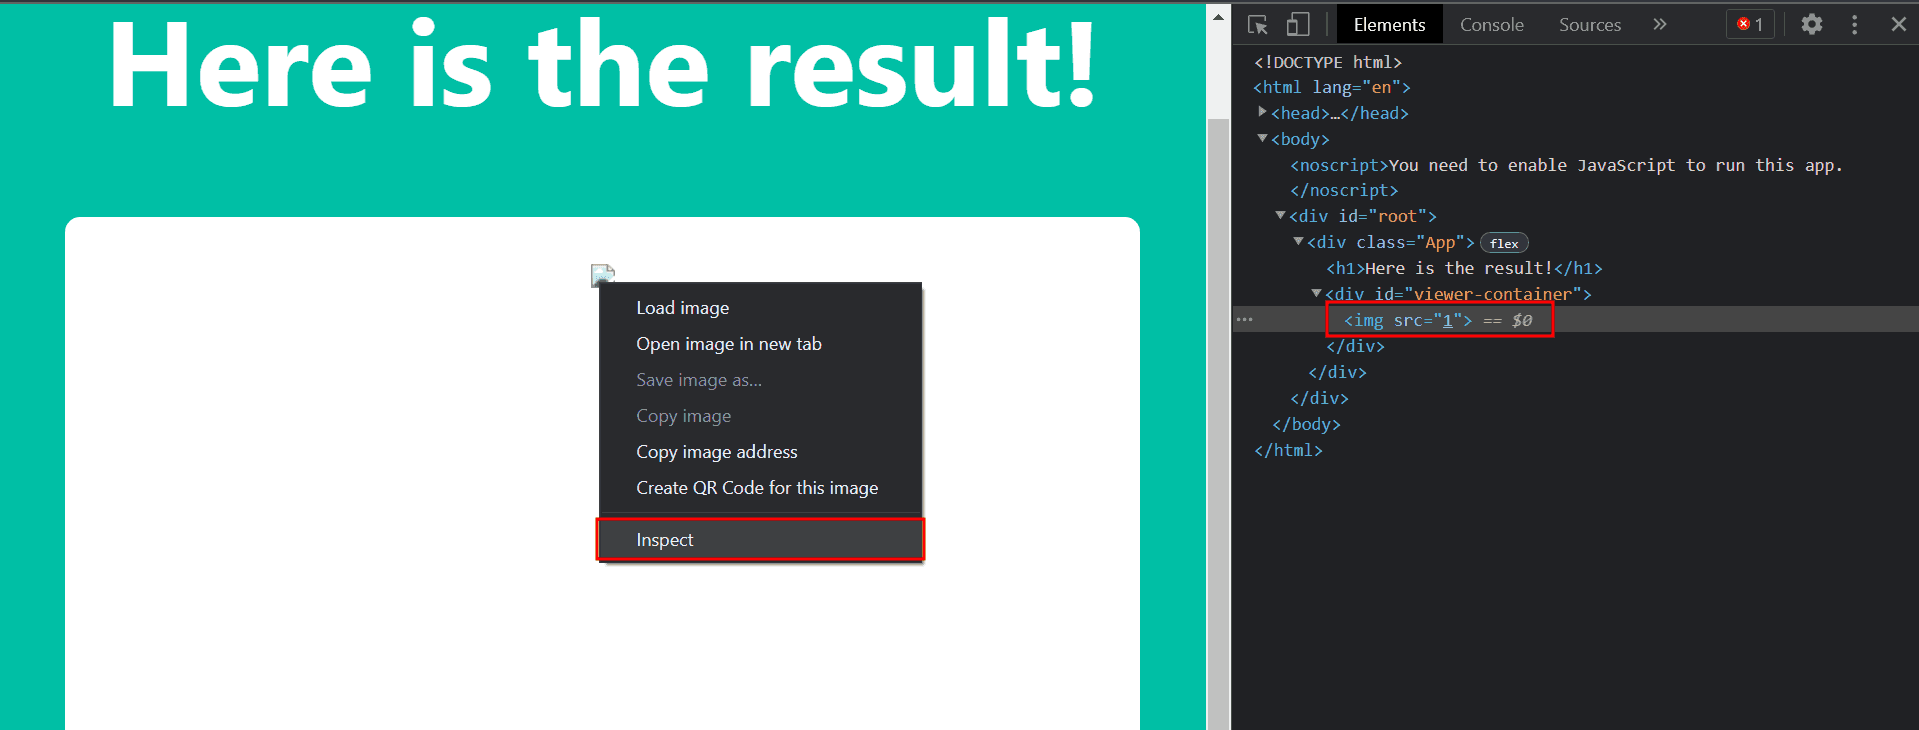Click the red error count badge

[1750, 25]
